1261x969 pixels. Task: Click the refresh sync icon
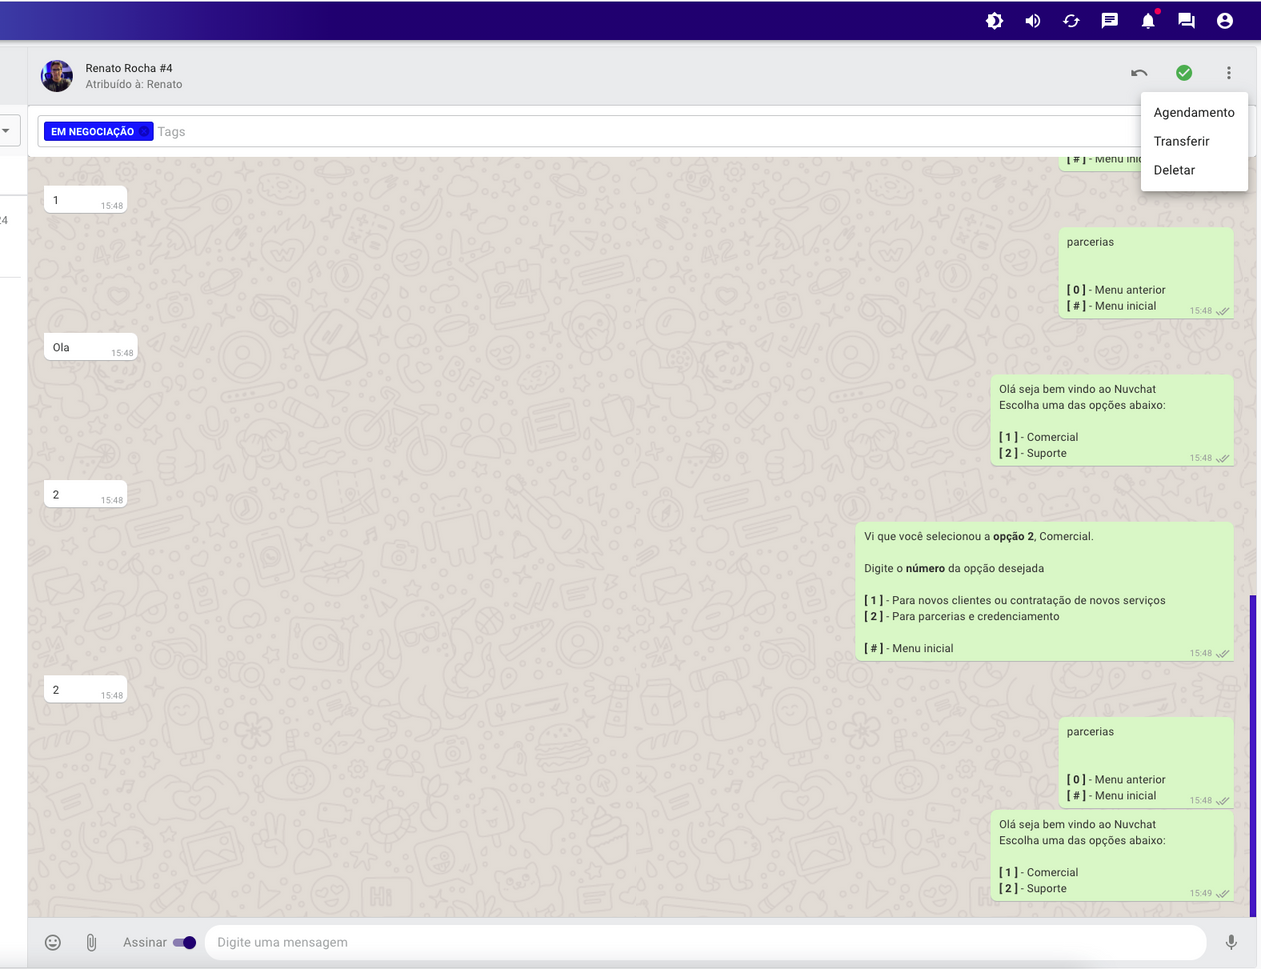(x=1071, y=21)
